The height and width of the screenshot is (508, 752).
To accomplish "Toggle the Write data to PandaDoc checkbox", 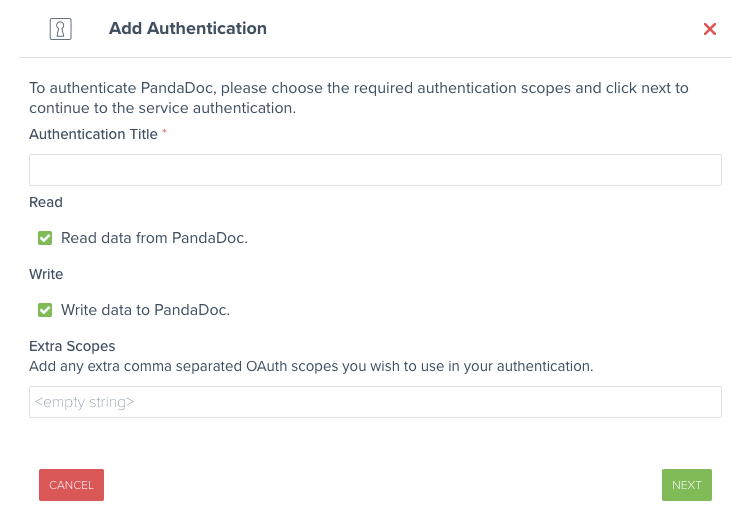I will click(45, 310).
